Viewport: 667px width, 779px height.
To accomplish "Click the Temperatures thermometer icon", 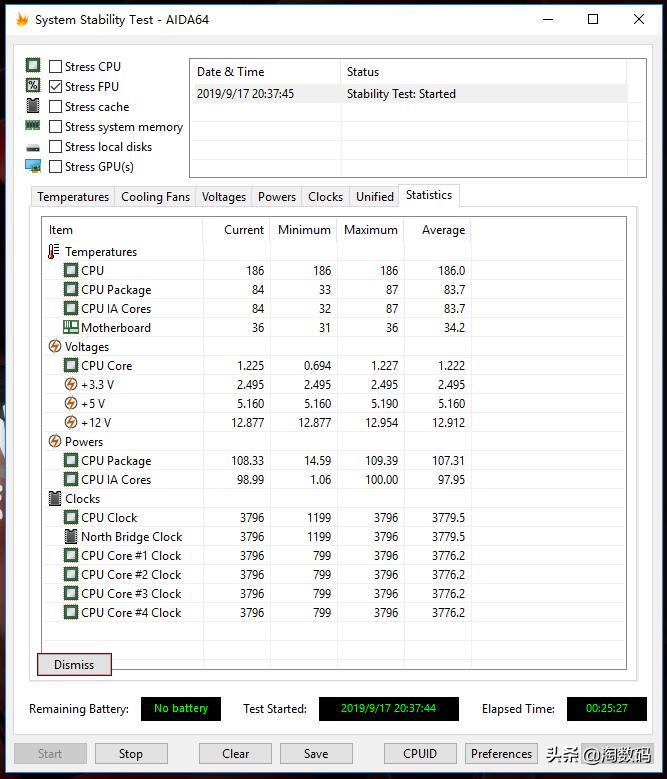I will tap(54, 252).
